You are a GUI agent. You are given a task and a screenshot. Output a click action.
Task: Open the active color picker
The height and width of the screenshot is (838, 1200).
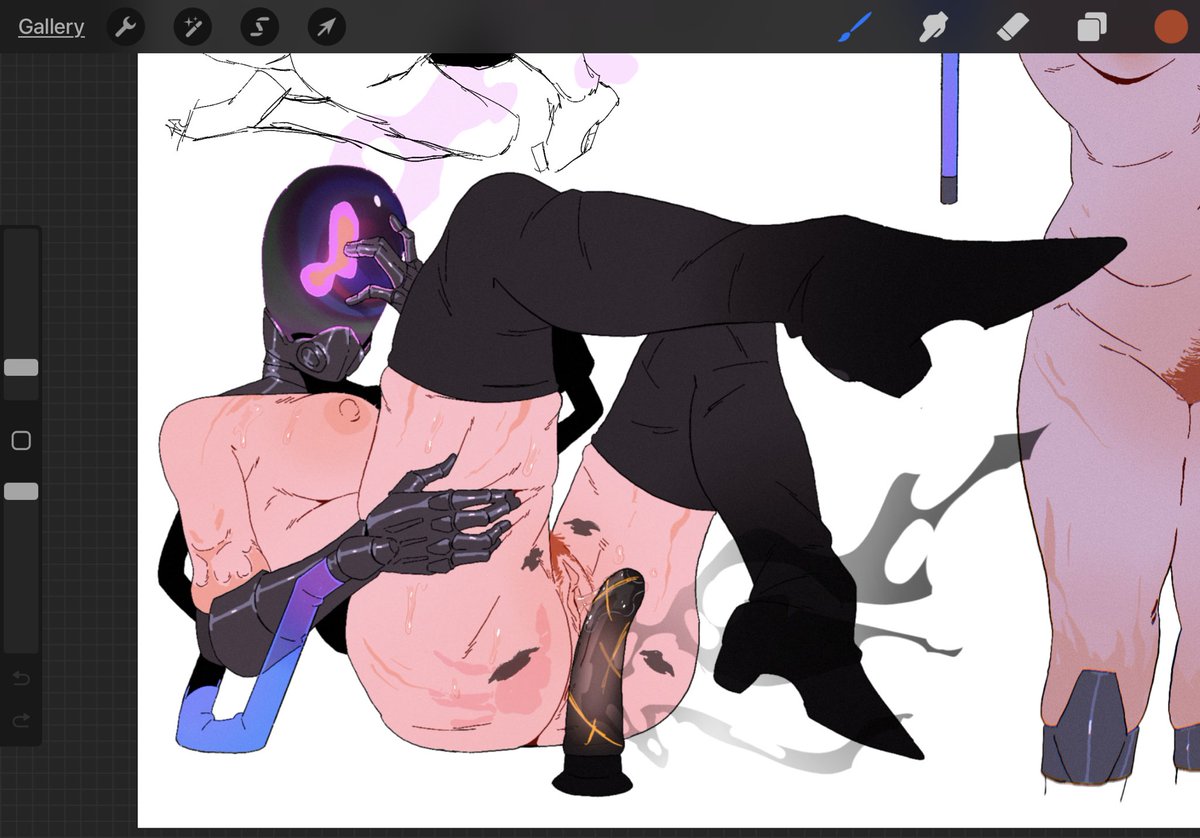tap(1170, 27)
